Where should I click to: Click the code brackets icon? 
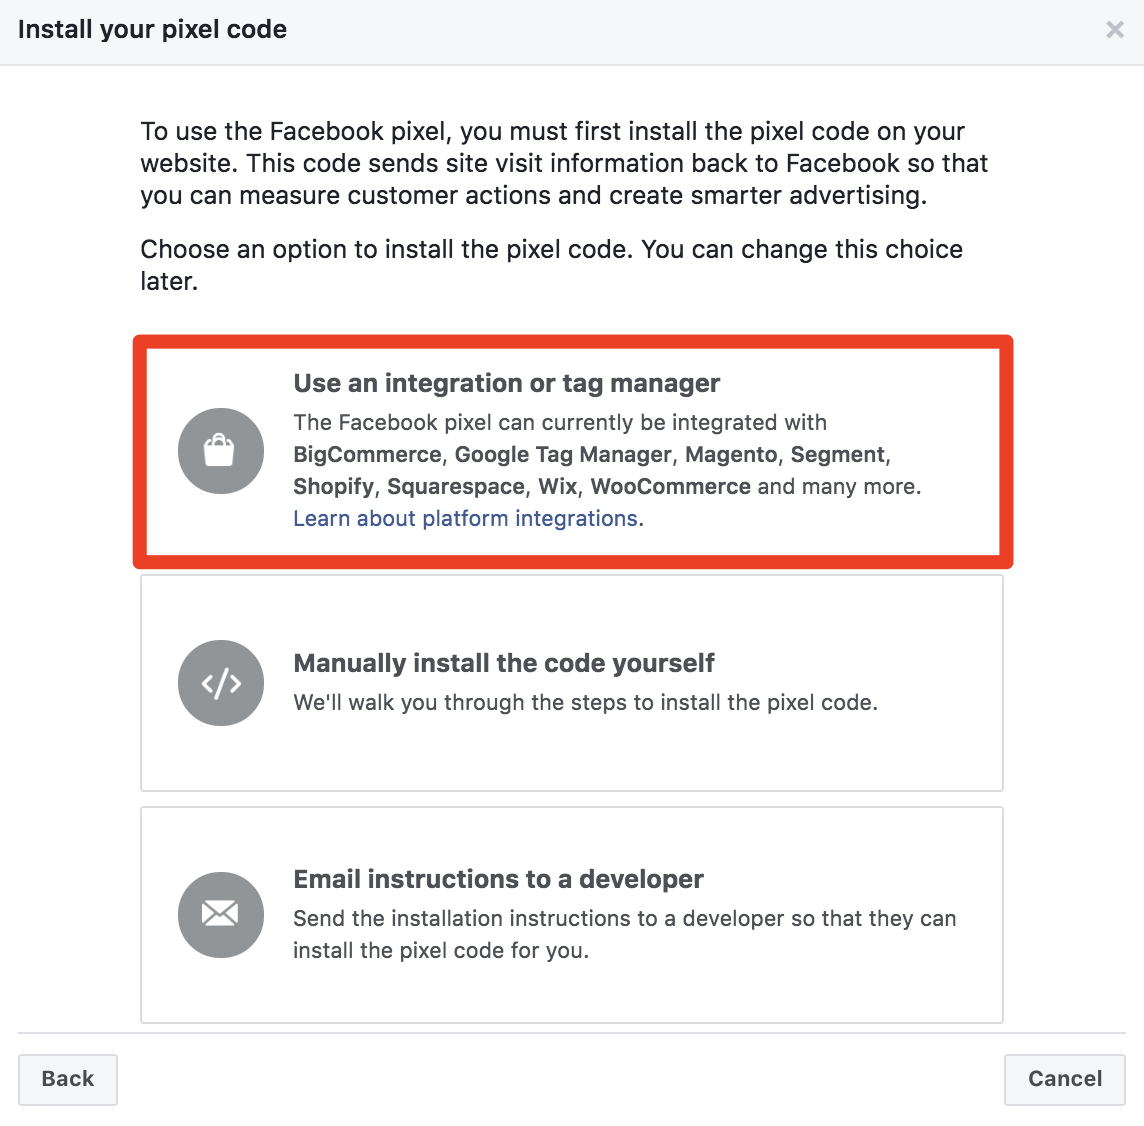click(221, 683)
